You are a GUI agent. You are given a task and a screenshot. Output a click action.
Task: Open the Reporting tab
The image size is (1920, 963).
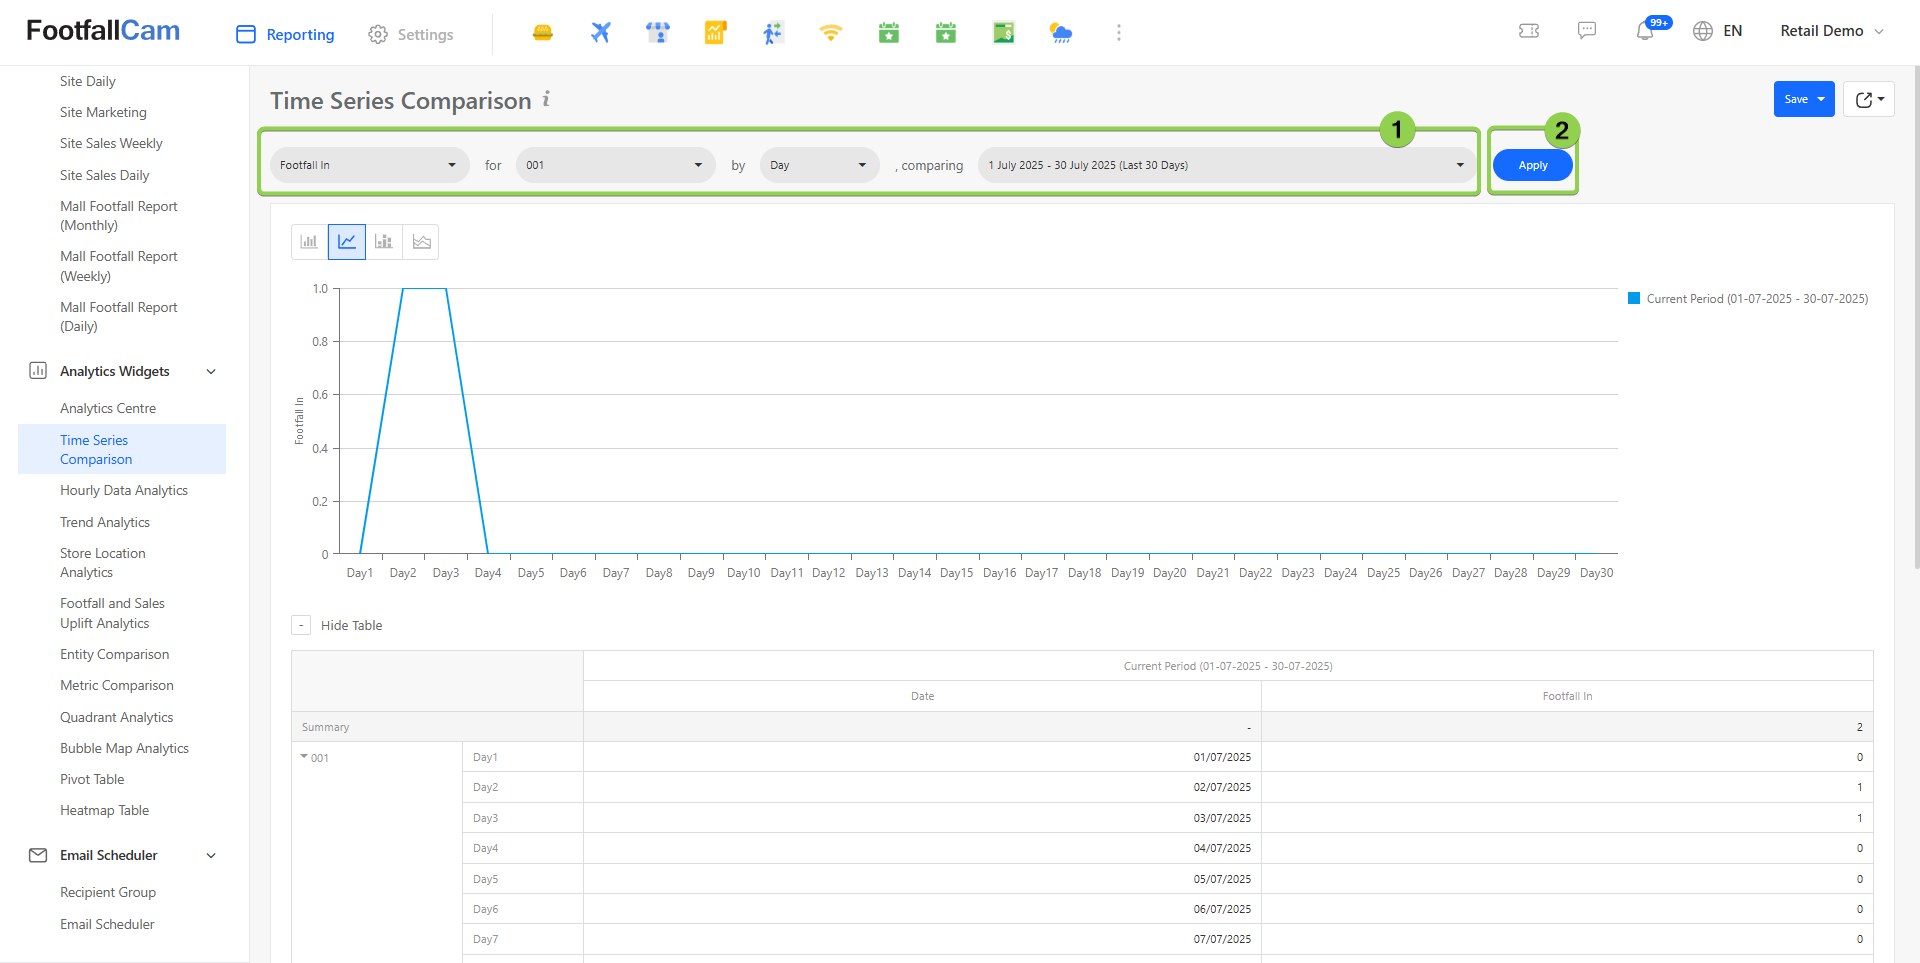pos(286,34)
